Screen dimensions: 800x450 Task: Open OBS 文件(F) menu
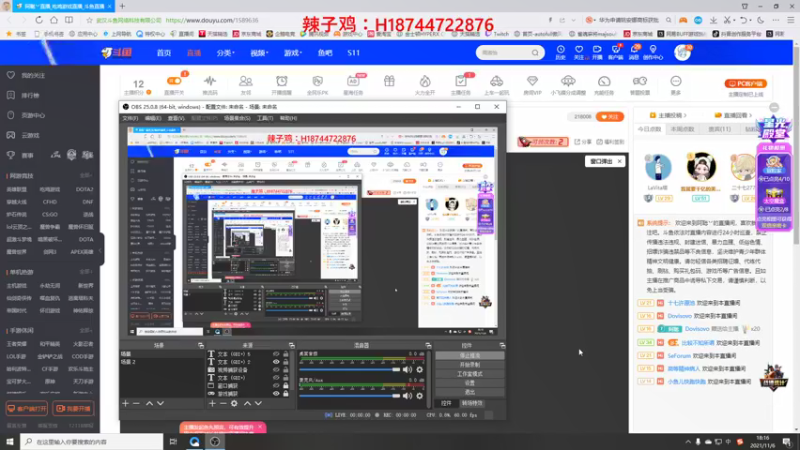tap(131, 118)
